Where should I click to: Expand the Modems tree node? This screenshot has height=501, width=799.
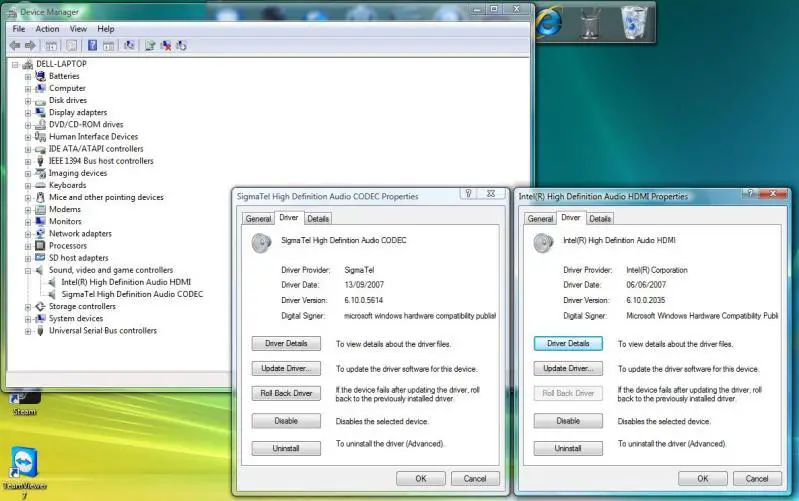28,210
